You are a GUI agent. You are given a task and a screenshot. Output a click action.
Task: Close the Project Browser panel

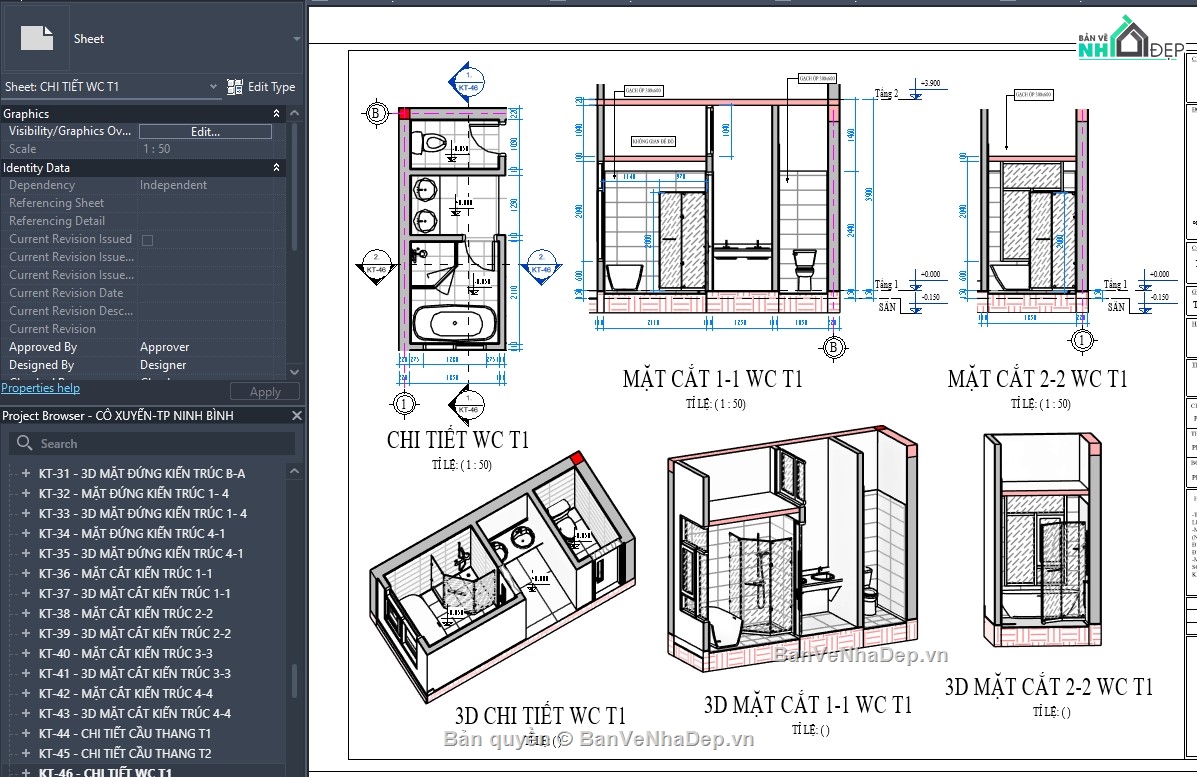point(297,416)
